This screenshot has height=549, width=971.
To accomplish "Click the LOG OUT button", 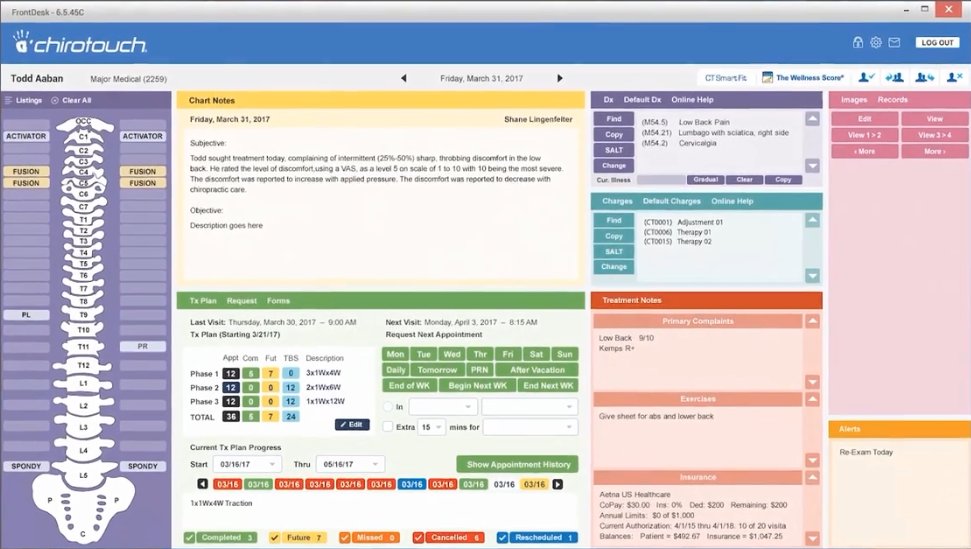I will pos(937,43).
